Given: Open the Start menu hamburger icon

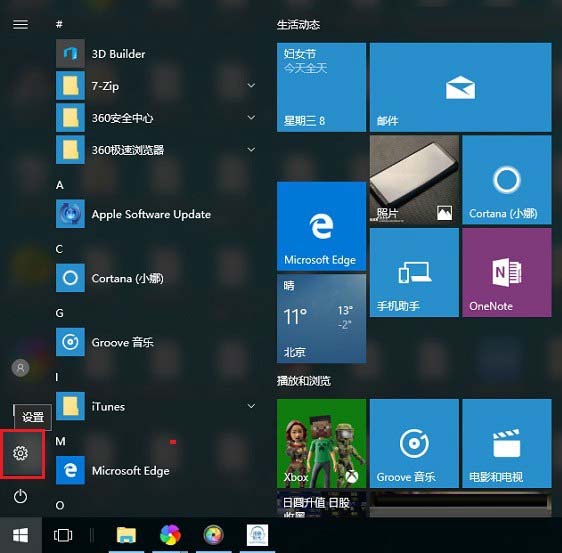Looking at the screenshot, I should [x=20, y=24].
